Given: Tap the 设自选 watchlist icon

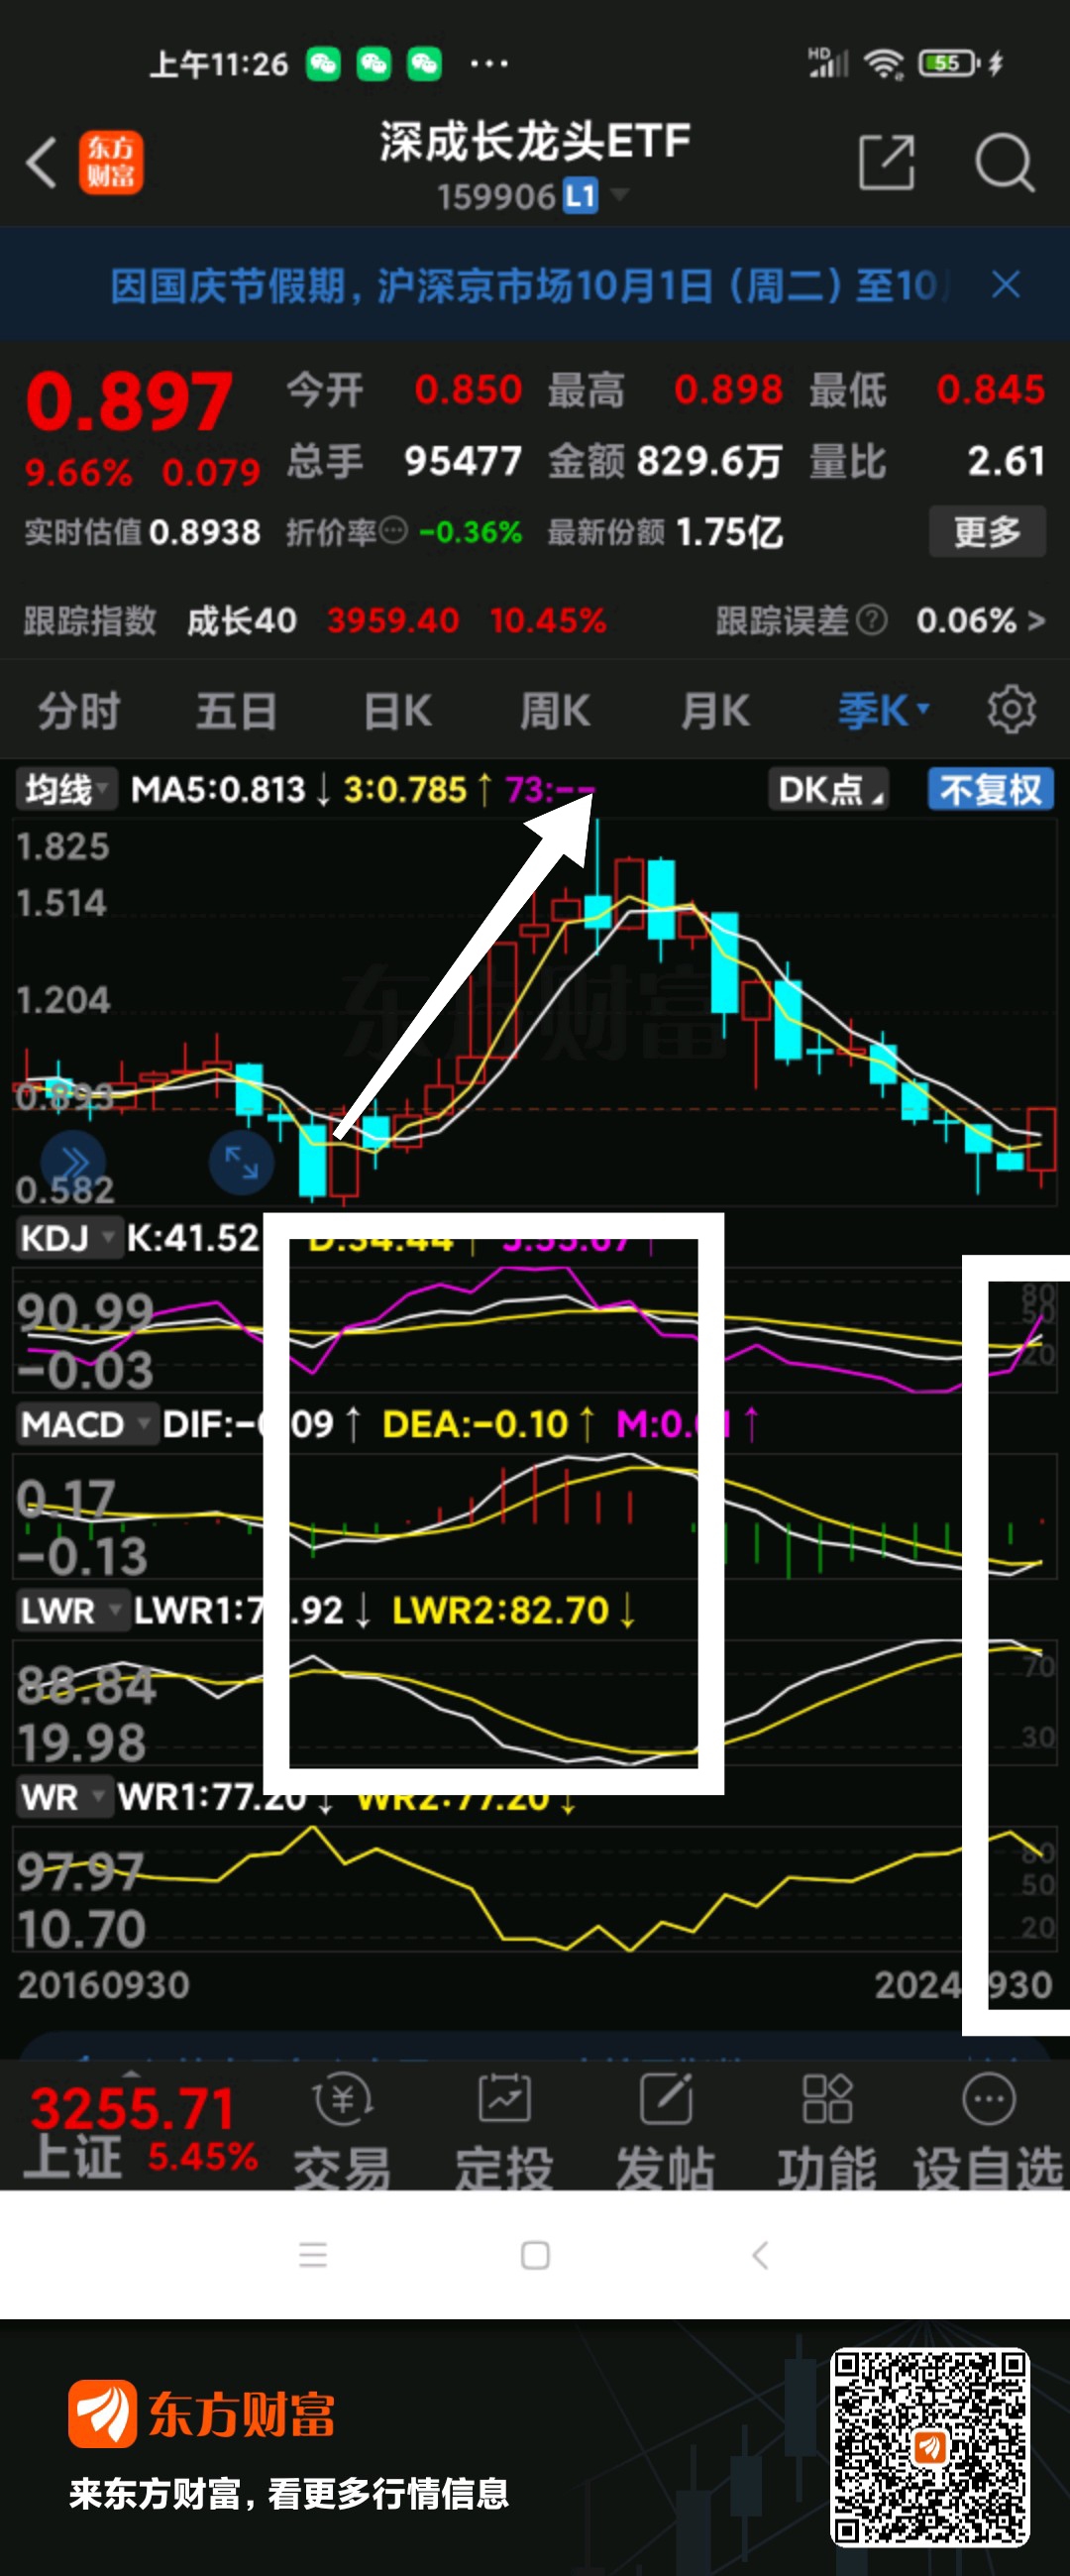Looking at the screenshot, I should [x=988, y=2132].
